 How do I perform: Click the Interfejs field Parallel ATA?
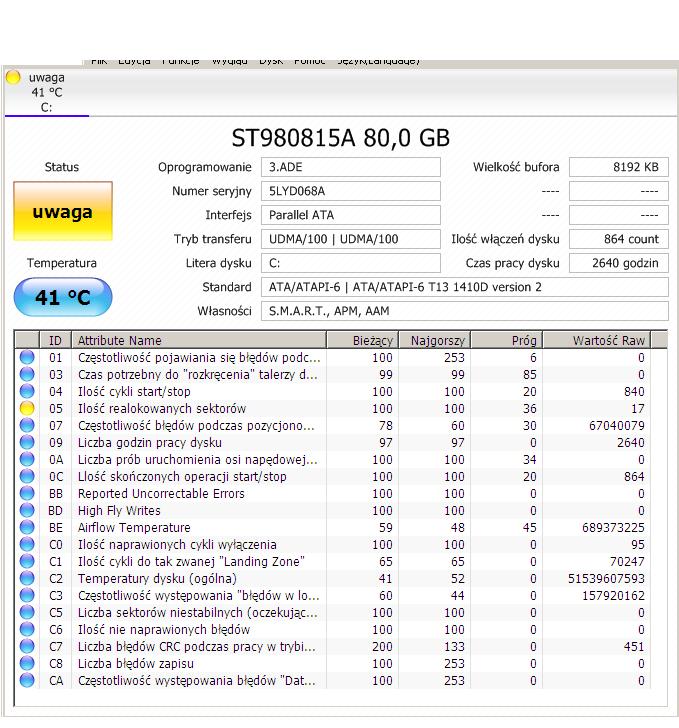[351, 215]
